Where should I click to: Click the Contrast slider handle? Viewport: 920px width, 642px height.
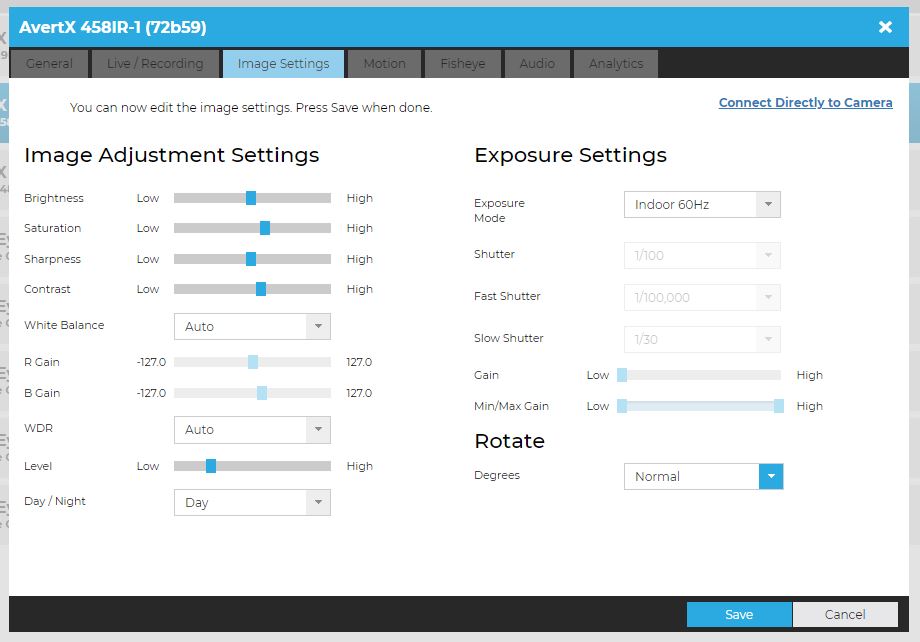click(x=261, y=289)
